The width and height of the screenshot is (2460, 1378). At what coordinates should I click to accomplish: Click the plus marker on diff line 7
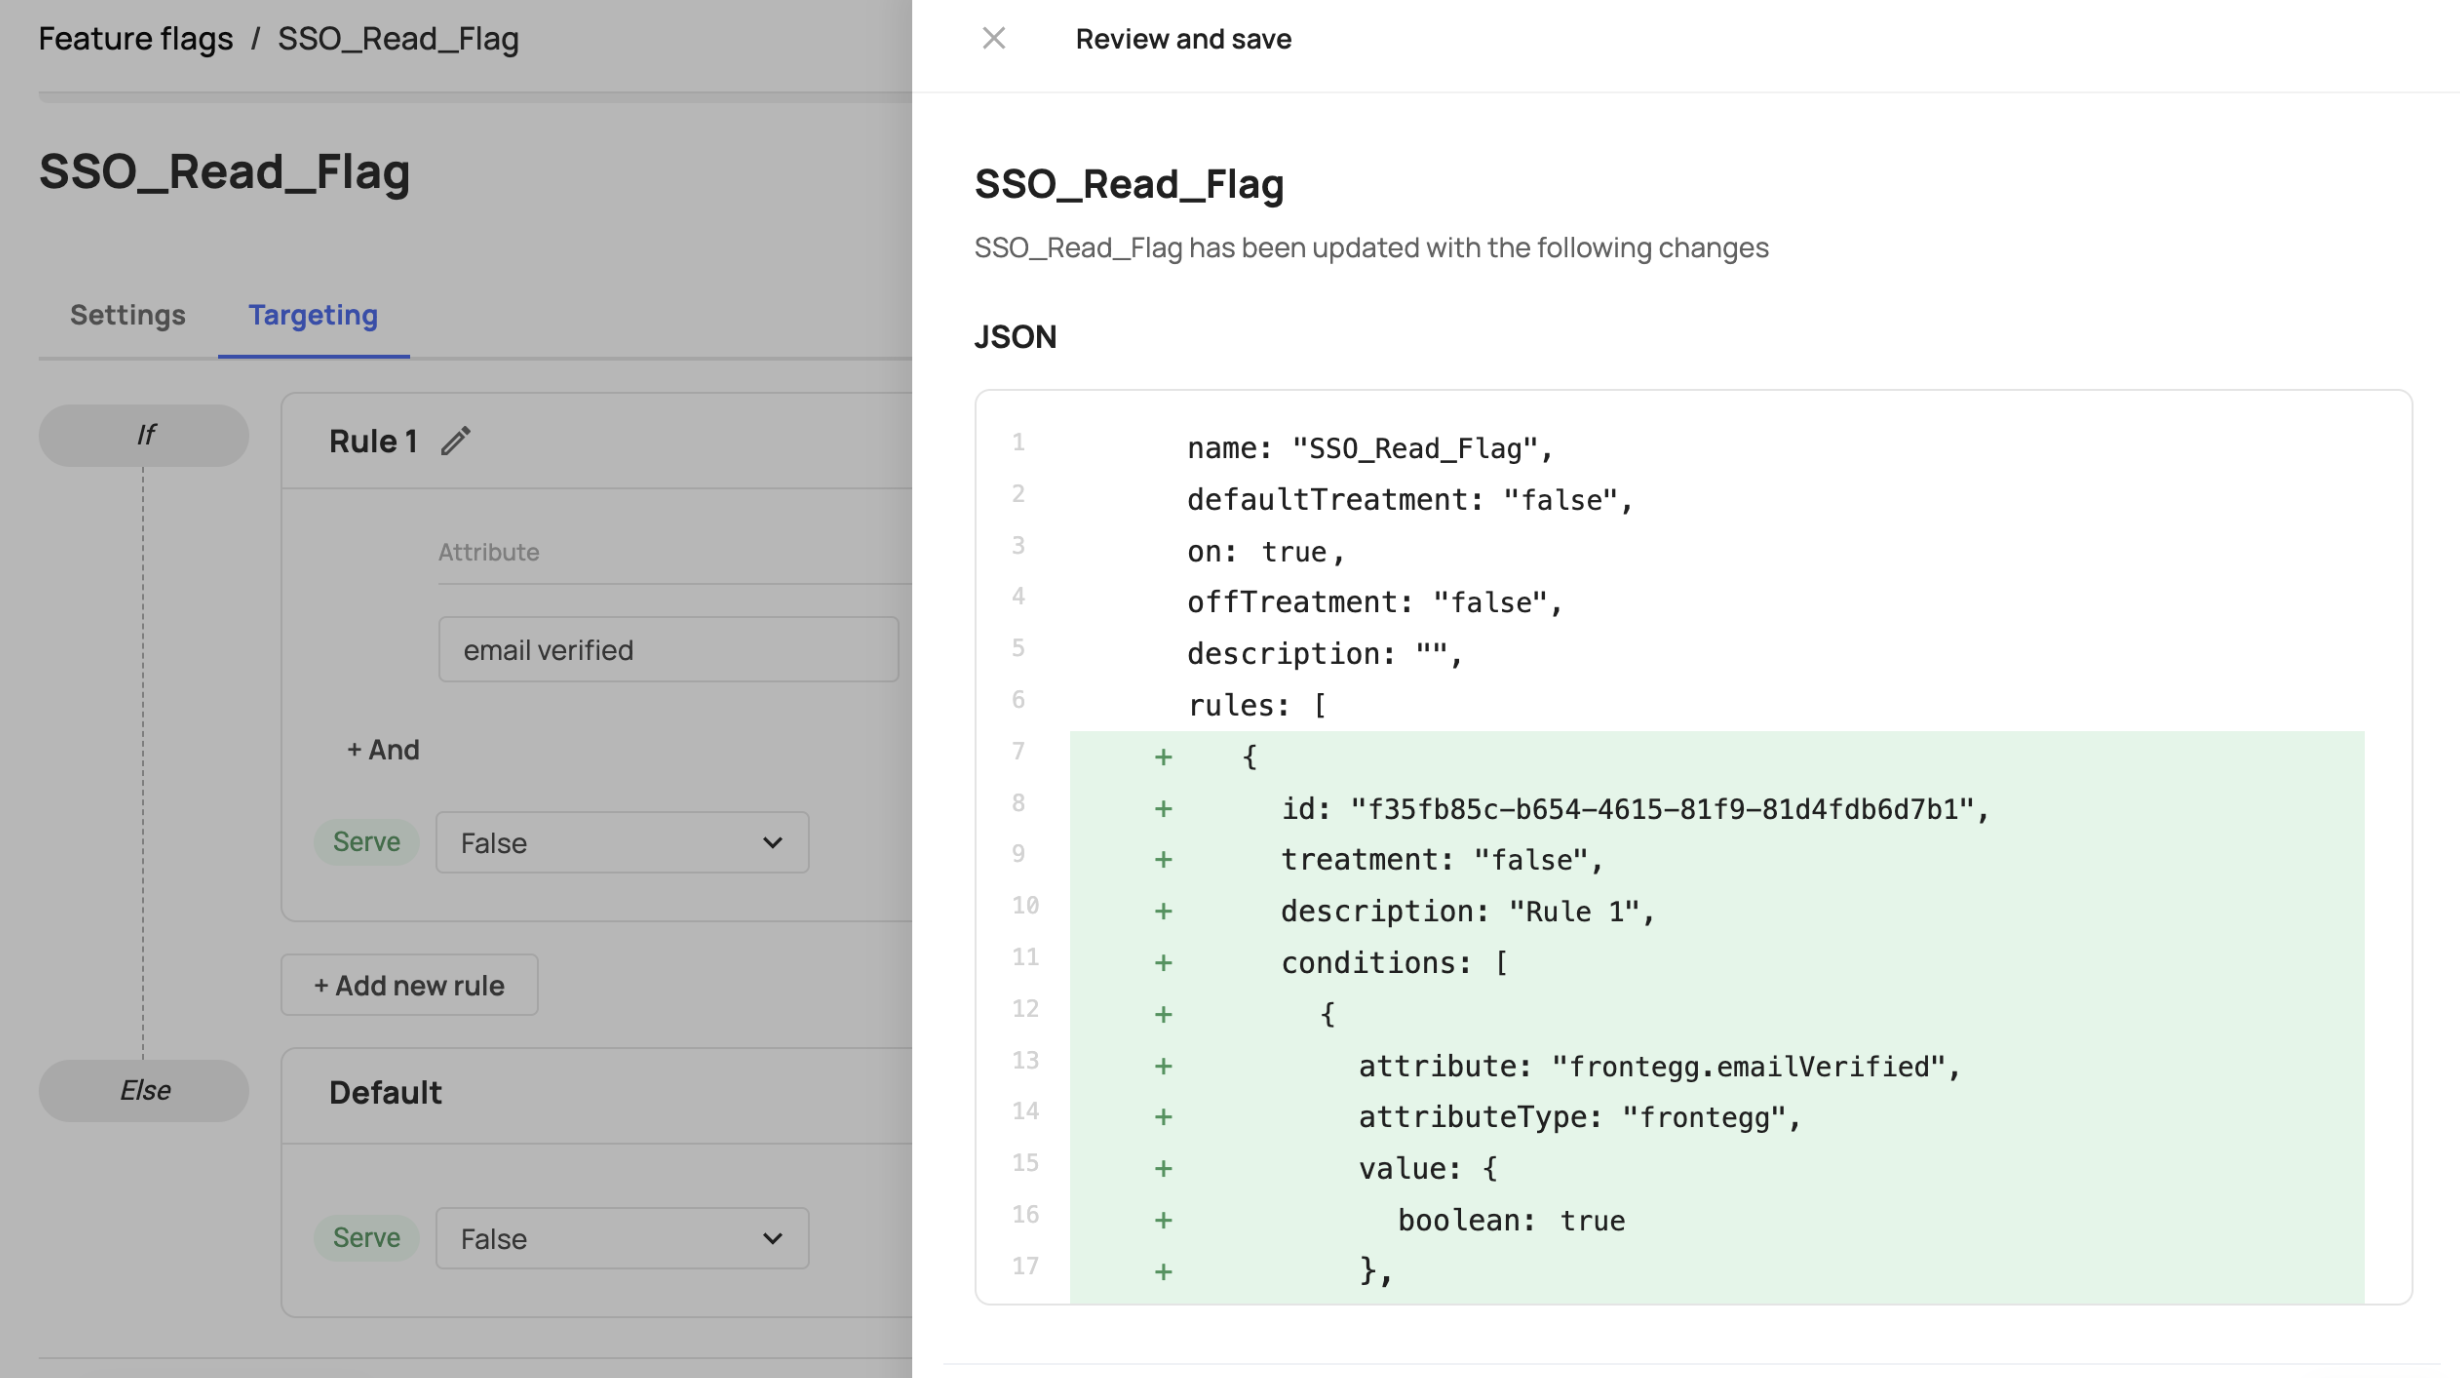[x=1163, y=757]
